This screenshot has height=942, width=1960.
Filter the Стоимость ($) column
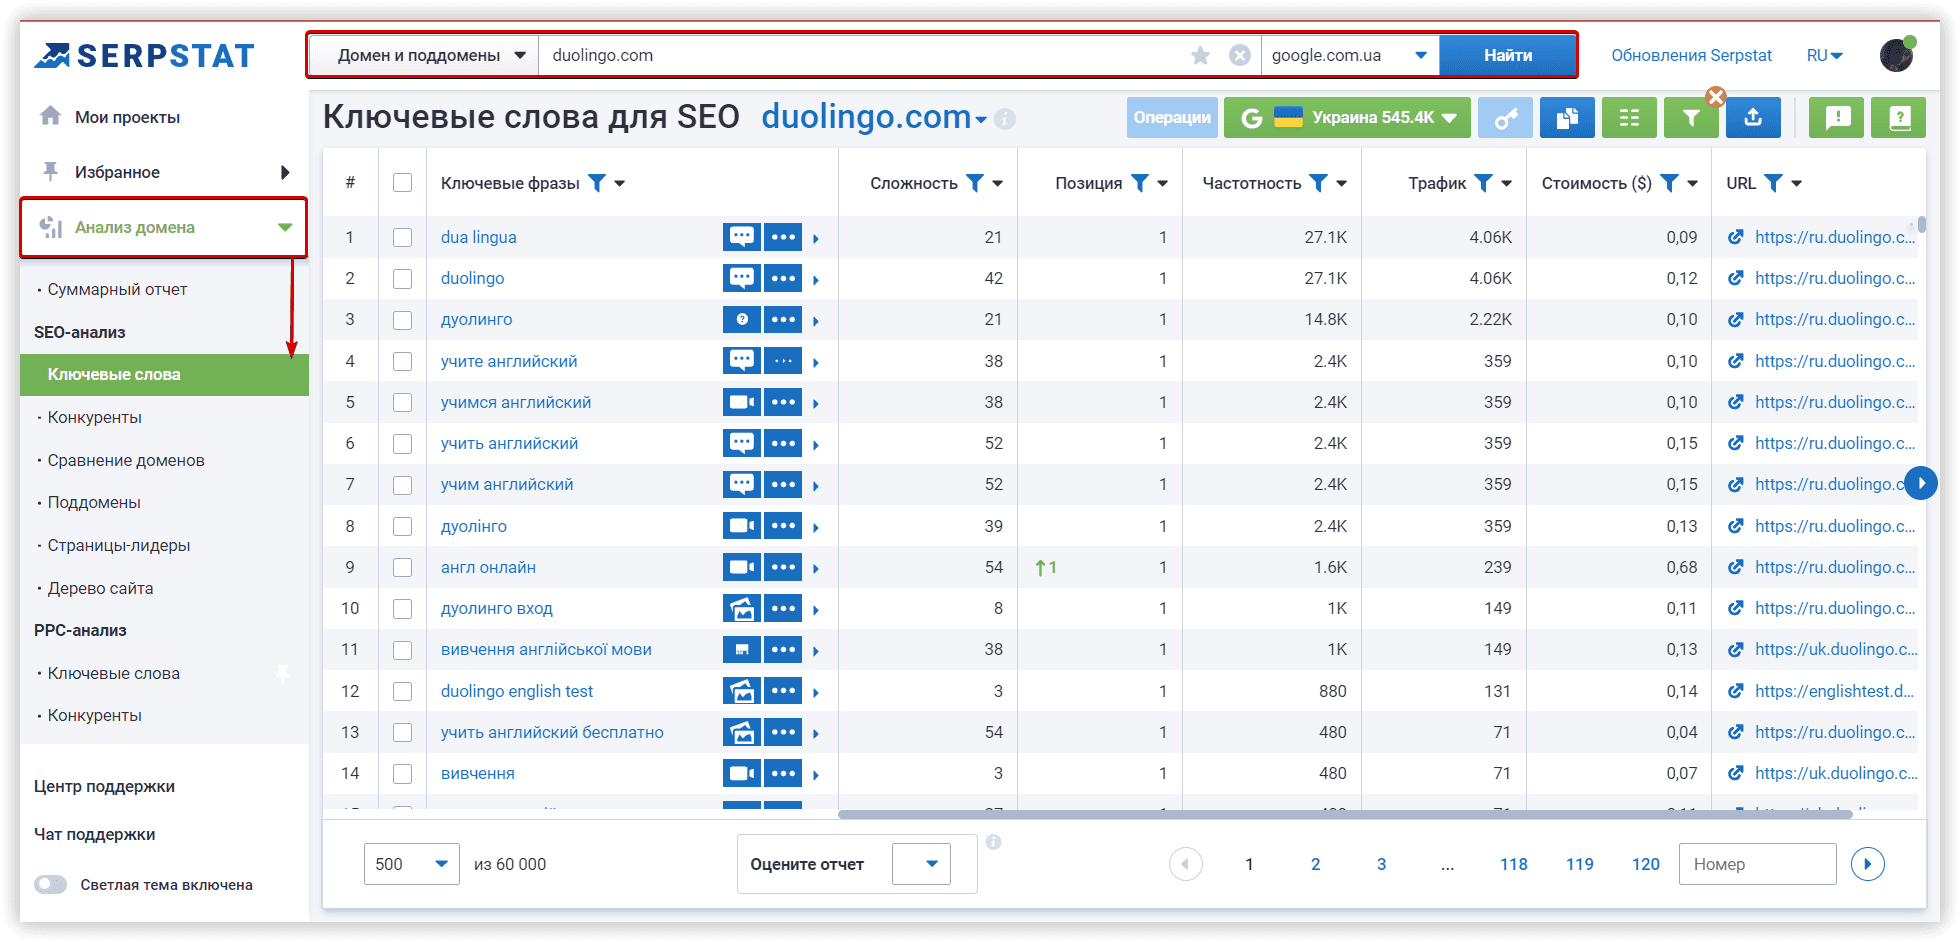pyautogui.click(x=1669, y=183)
